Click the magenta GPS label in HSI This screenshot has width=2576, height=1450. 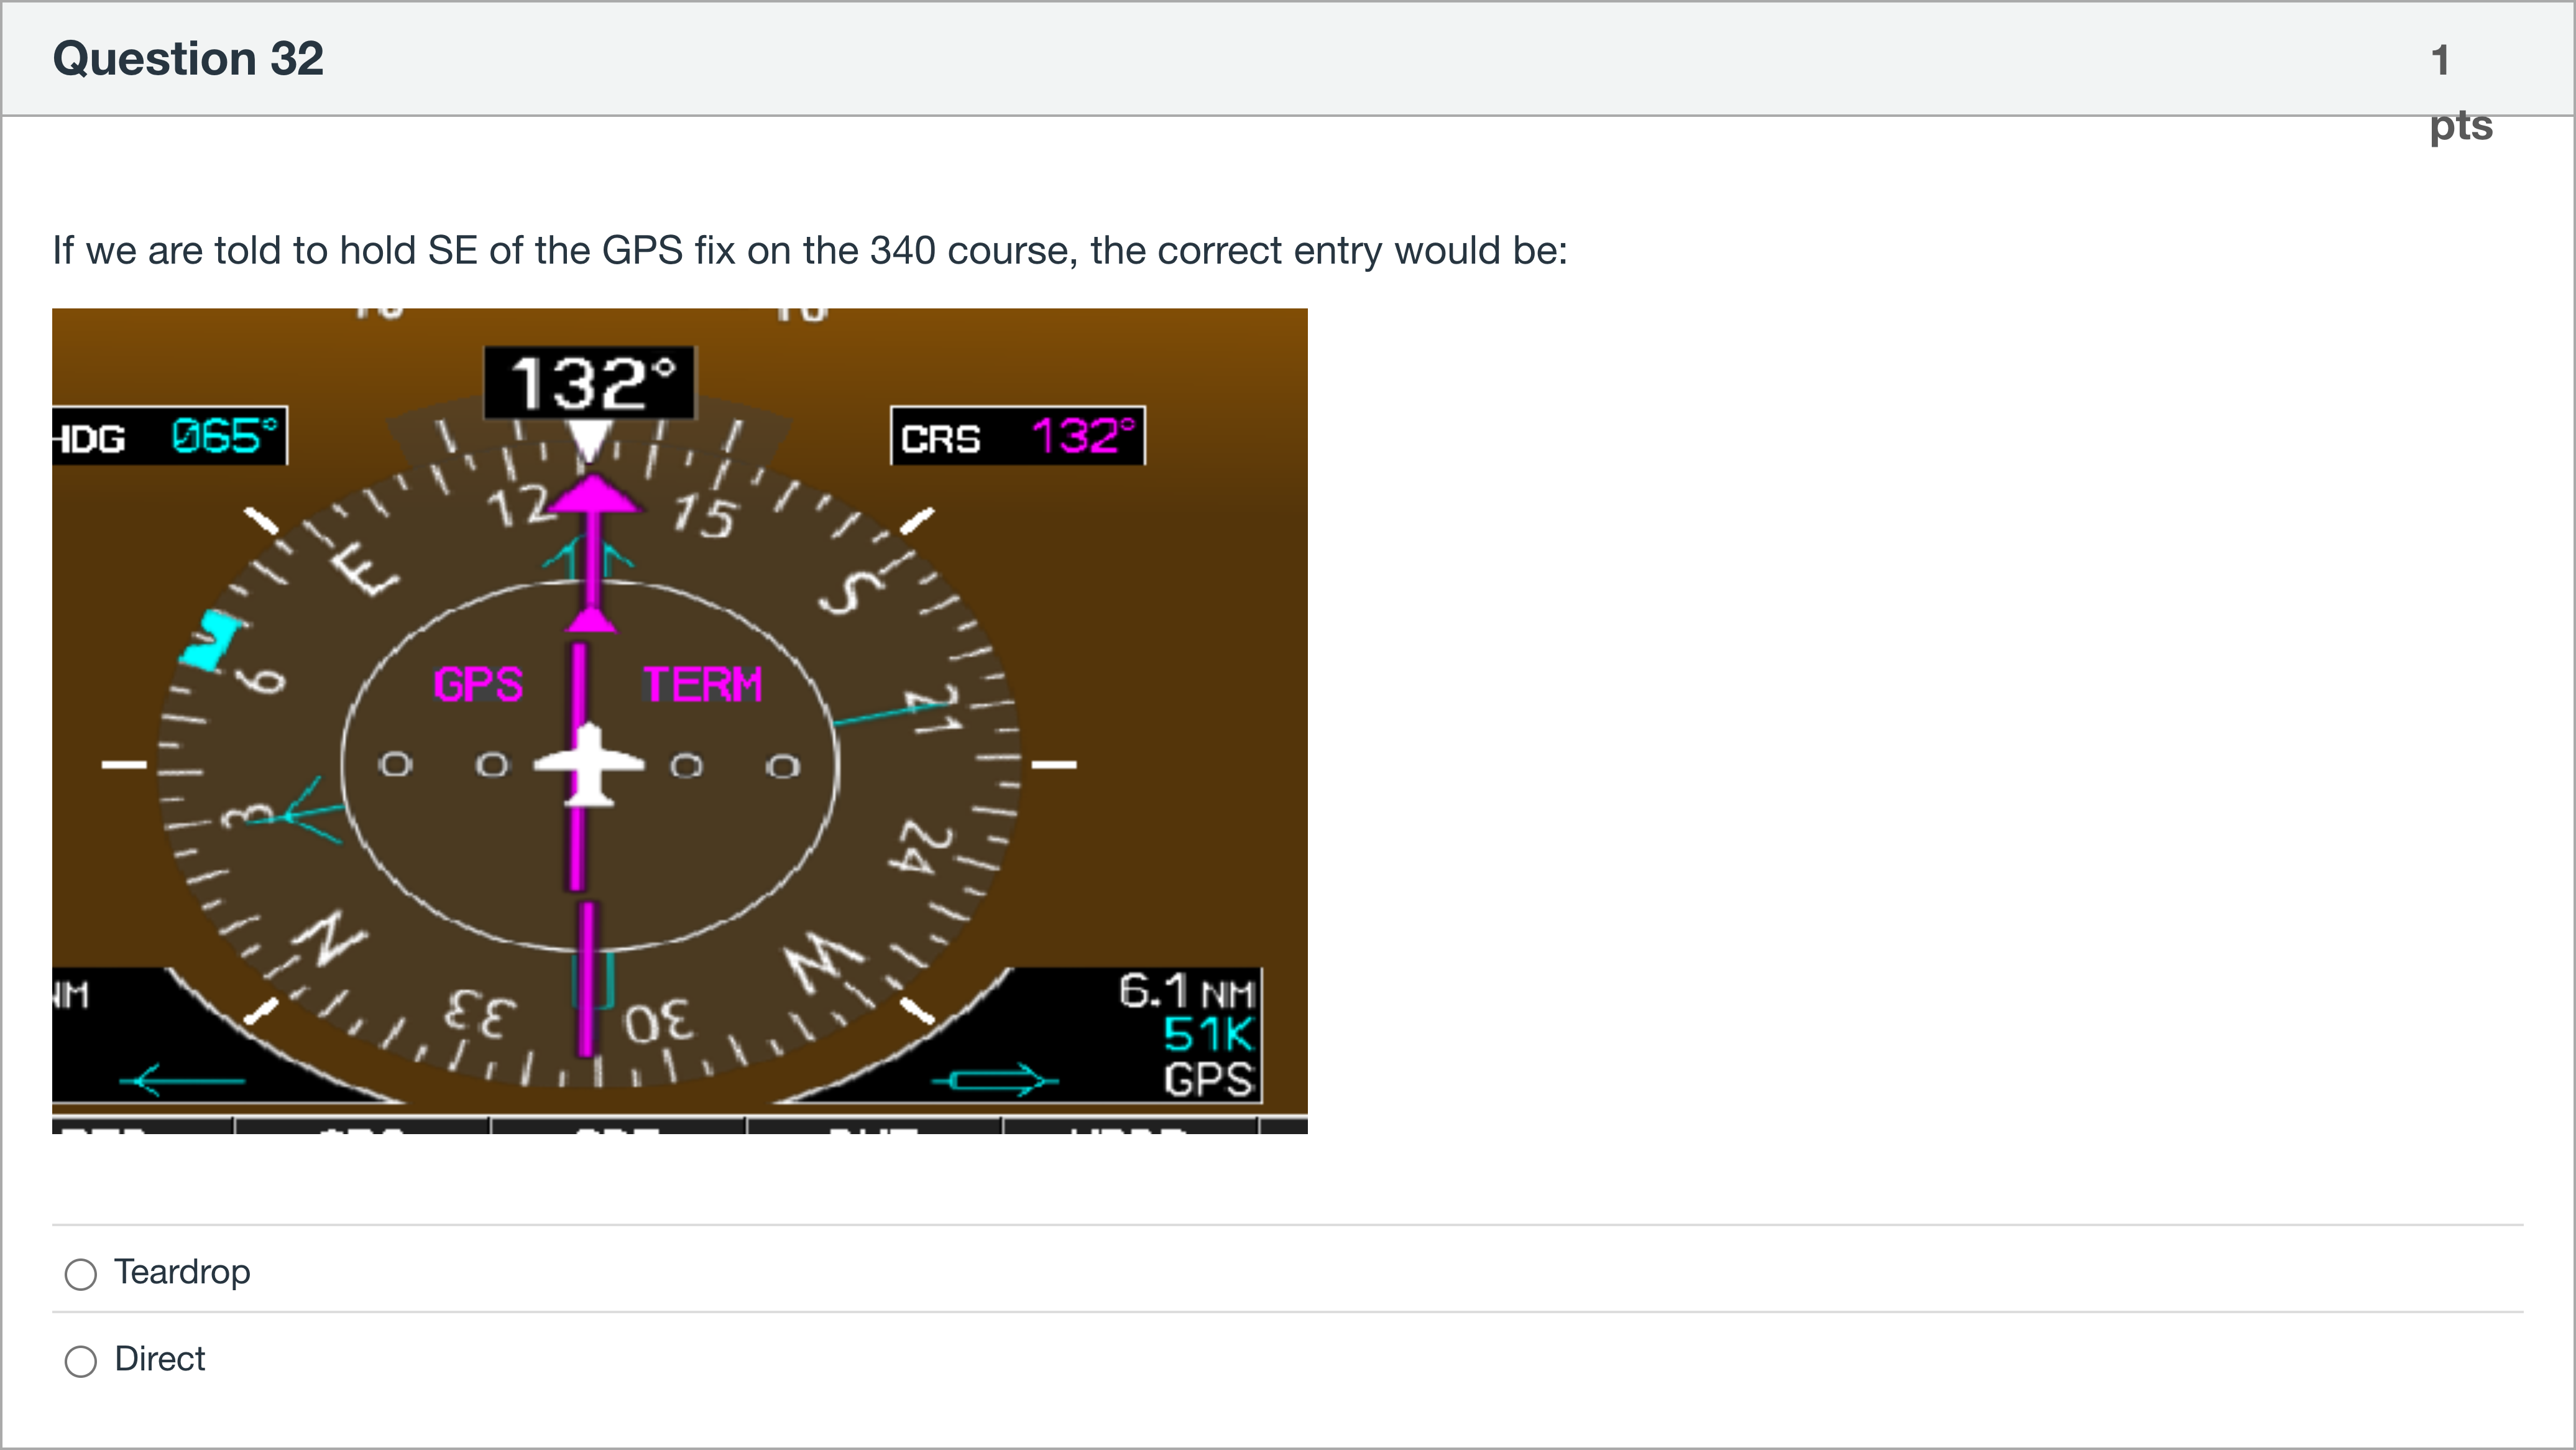478,685
